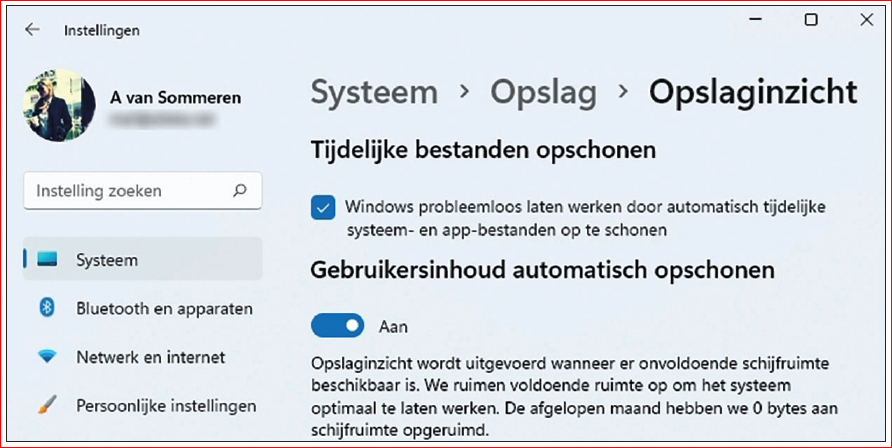Click the Systeem breadcrumb link
Image resolution: width=892 pixels, height=448 pixels.
(374, 92)
